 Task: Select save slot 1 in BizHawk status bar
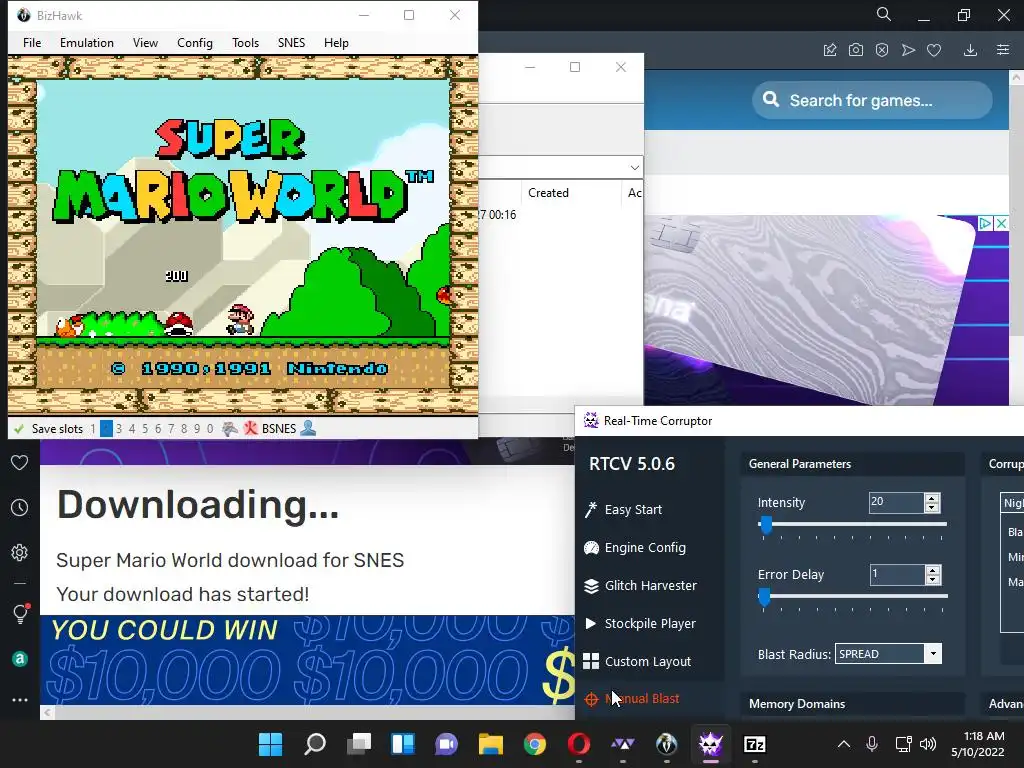pos(93,428)
